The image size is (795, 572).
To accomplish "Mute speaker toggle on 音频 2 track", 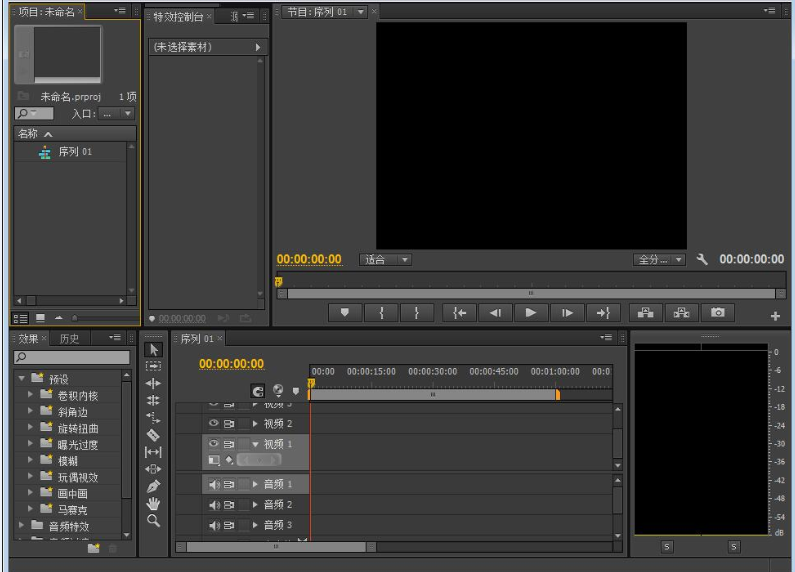I will 214,505.
